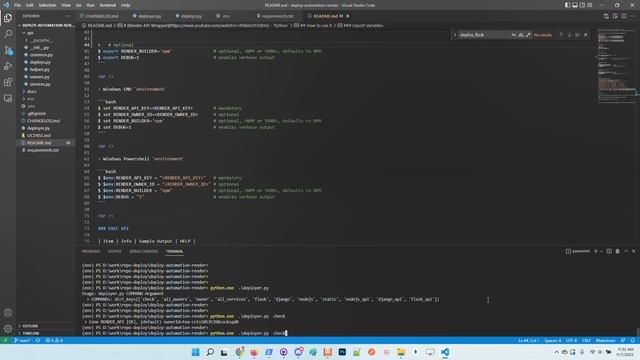The height and width of the screenshot is (360, 640).
Task: Close the terminal panel
Action: point(633,251)
